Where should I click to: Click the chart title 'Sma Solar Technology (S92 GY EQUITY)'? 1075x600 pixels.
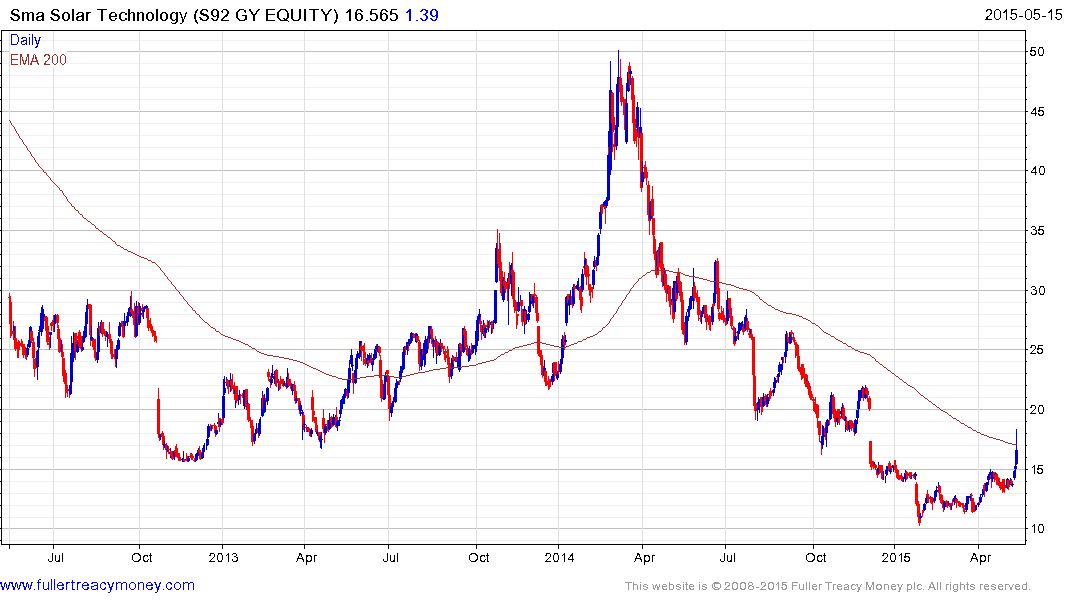click(174, 15)
